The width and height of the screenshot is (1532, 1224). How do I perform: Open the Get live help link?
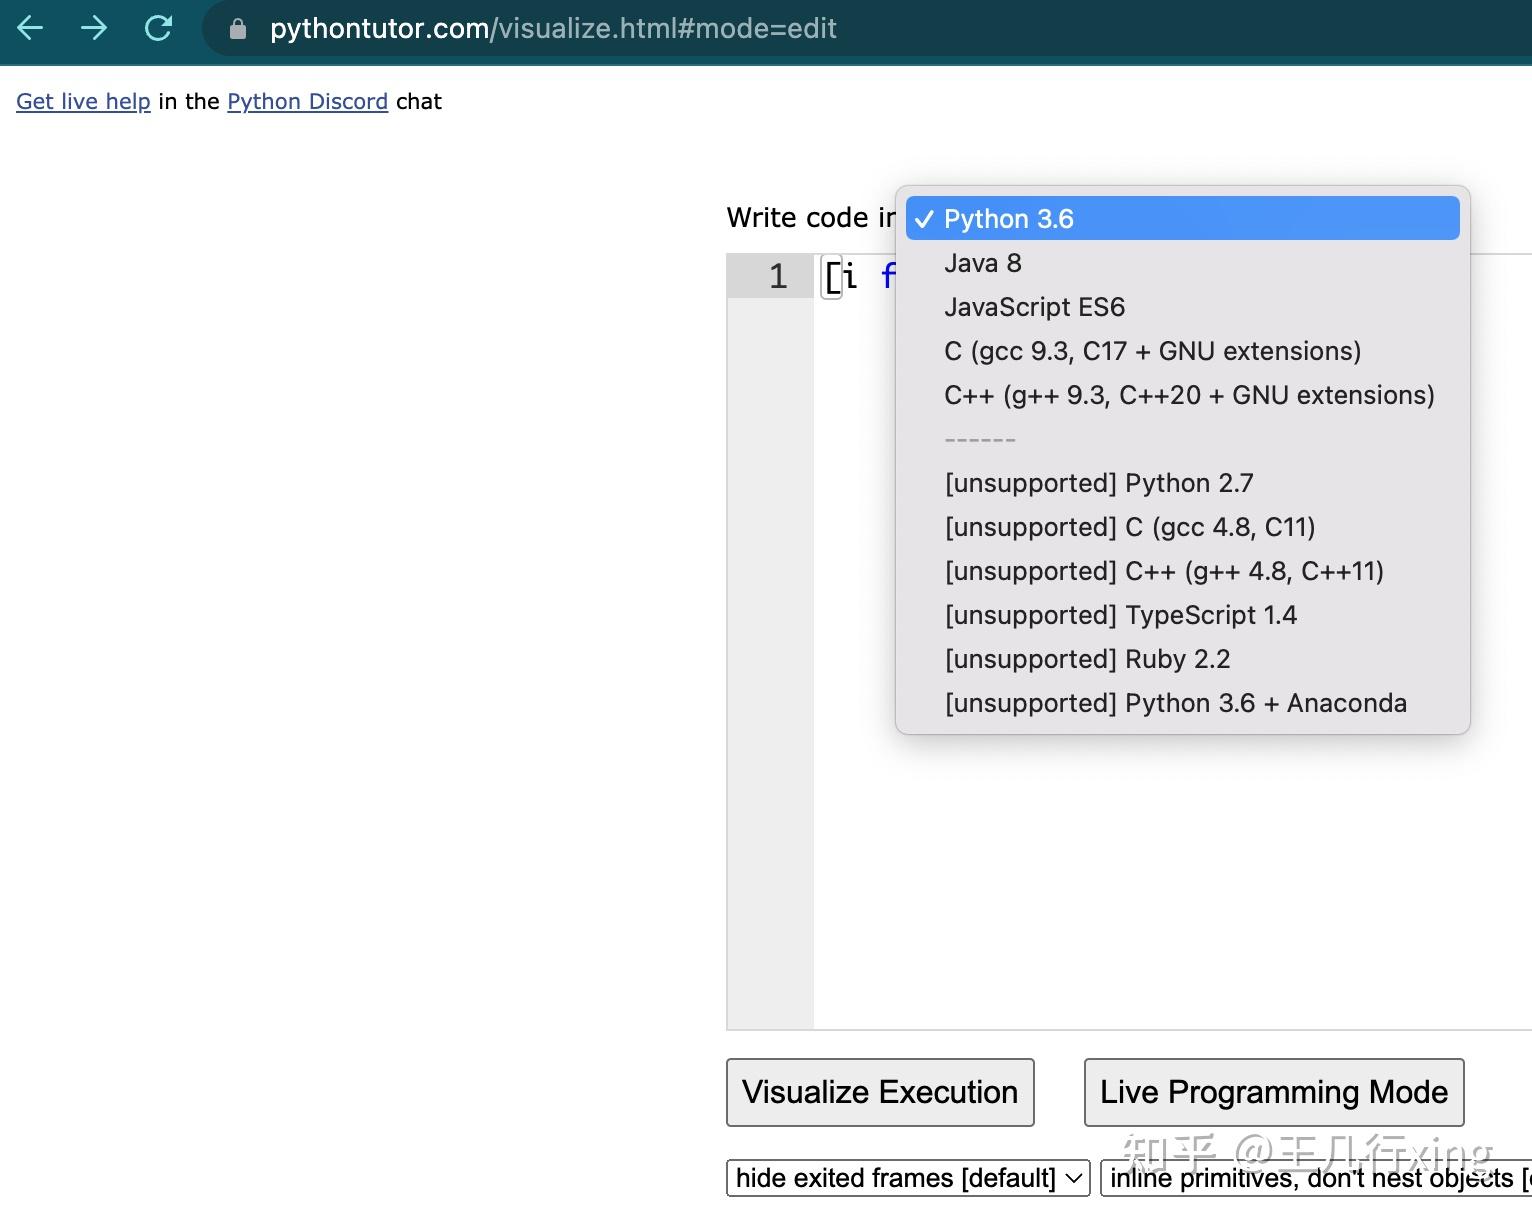point(83,101)
